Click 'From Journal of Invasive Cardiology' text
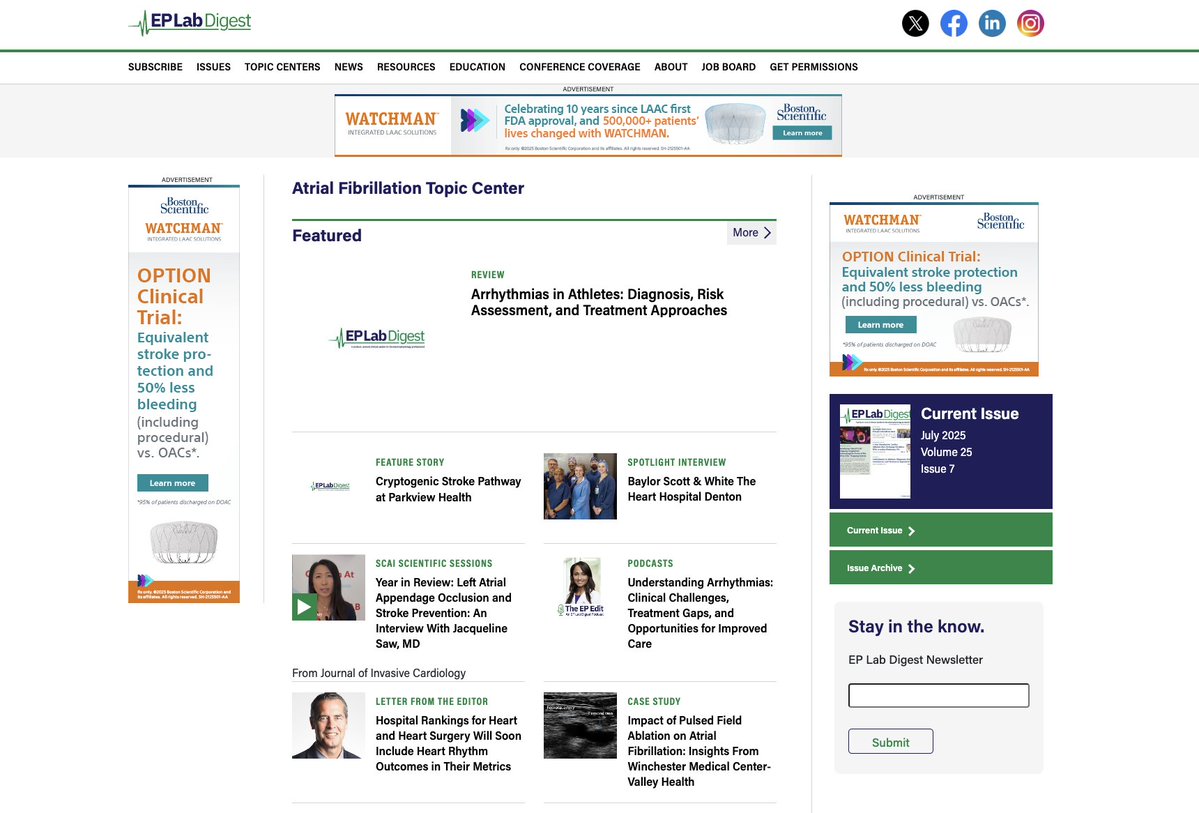The height and width of the screenshot is (813, 1199). 379,673
